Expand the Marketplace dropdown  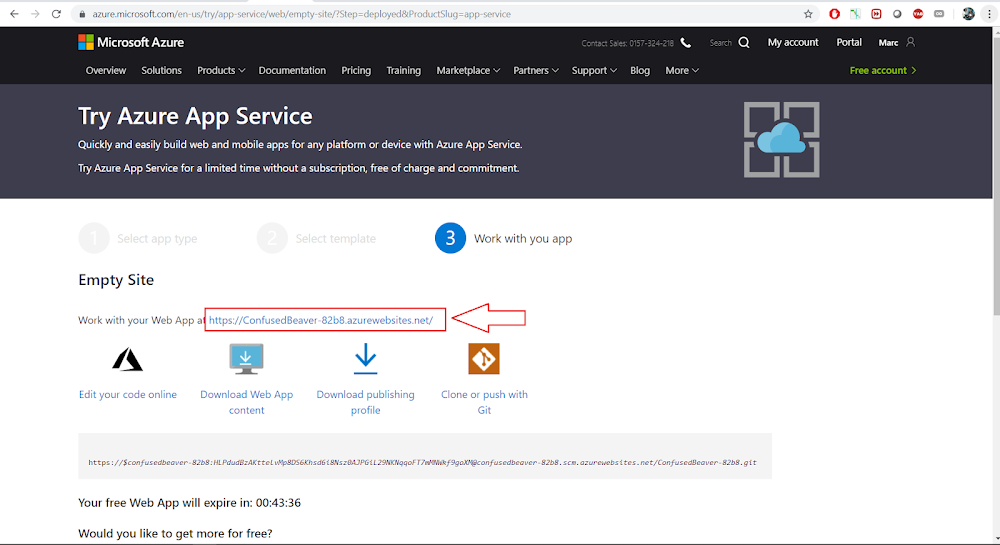468,70
